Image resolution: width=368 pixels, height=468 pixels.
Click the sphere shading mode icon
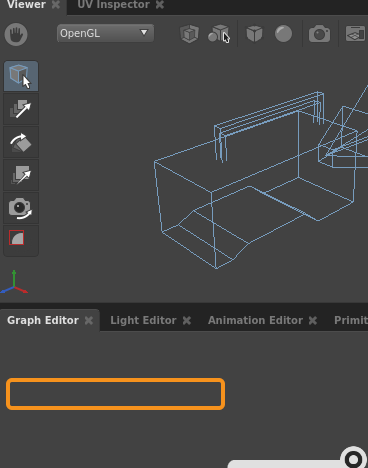click(283, 34)
